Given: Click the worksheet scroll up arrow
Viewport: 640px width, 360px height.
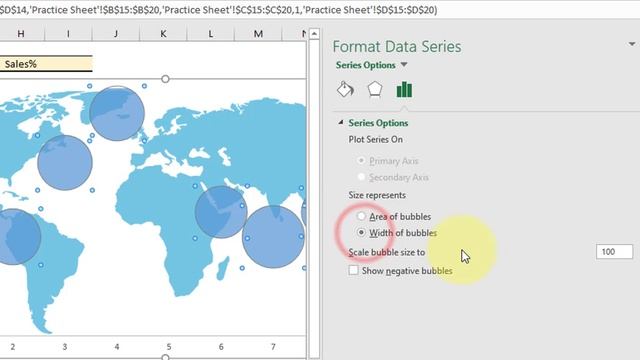Looking at the screenshot, I should 314,34.
